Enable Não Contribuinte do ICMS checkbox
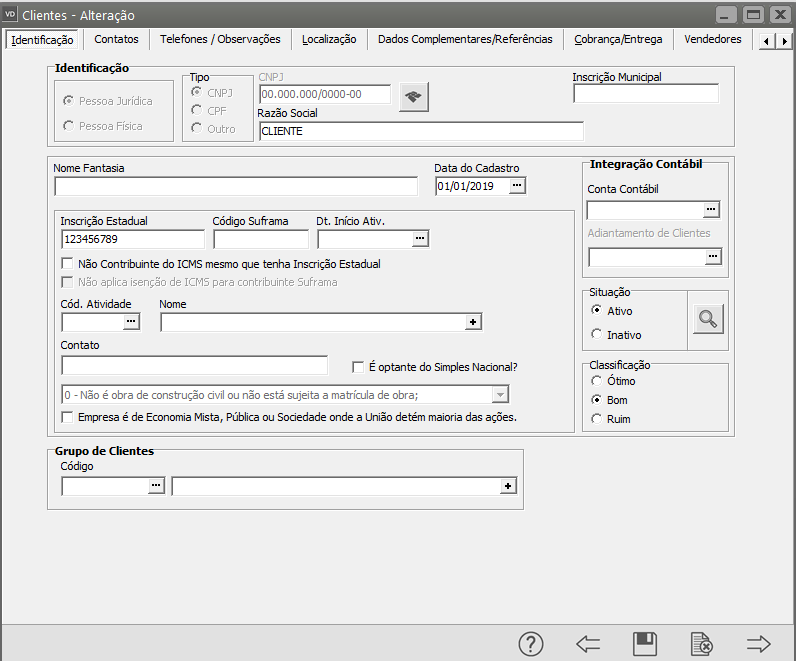 point(68,264)
